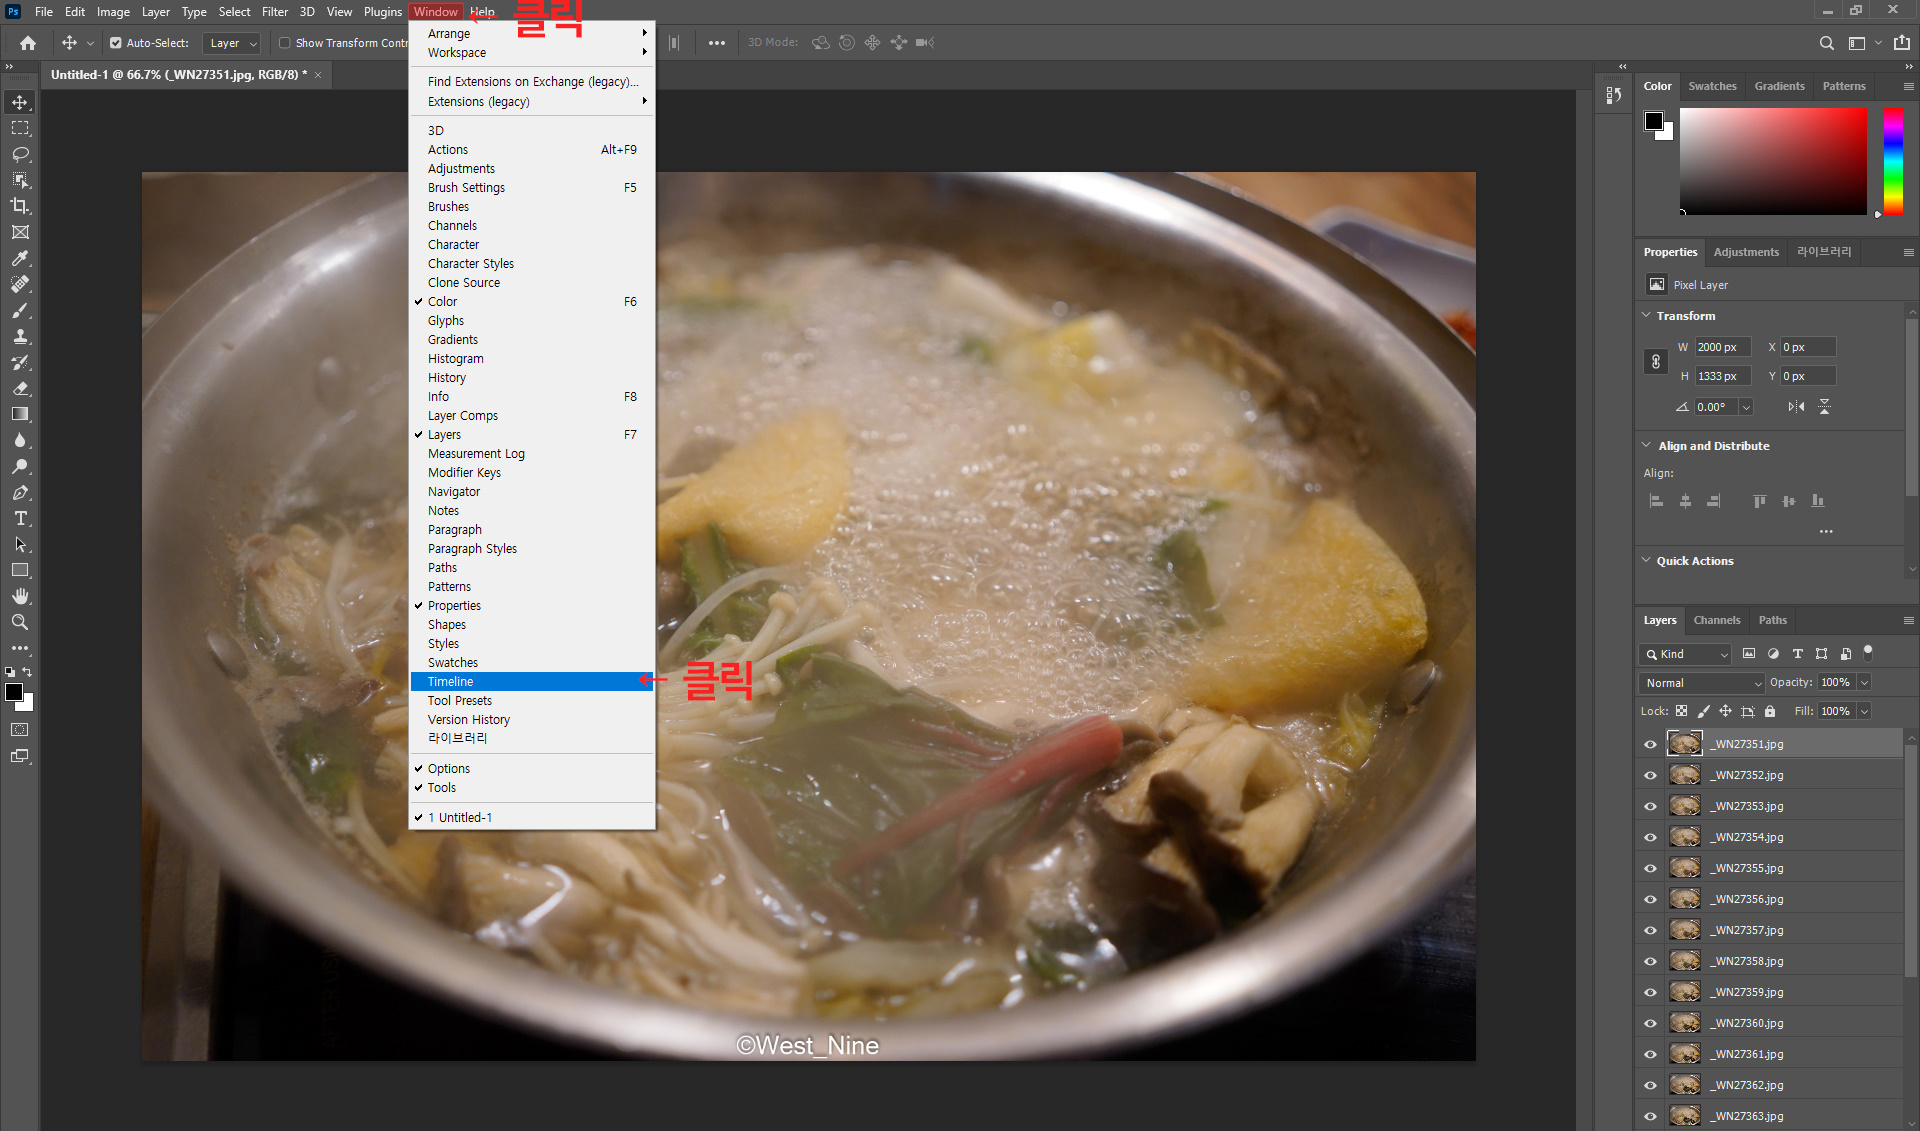This screenshot has height=1131, width=1920.
Task: Select the Zoom tool in toolbar
Action: pyautogui.click(x=20, y=622)
